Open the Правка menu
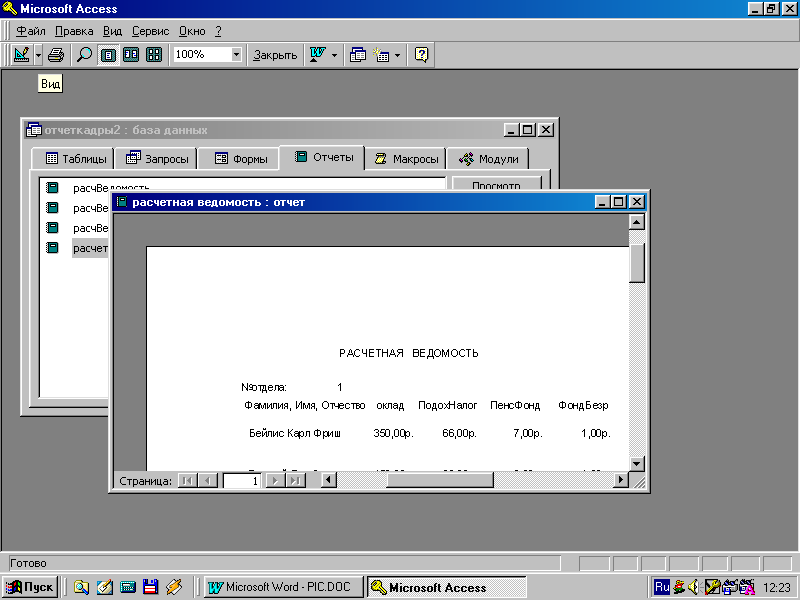Screen dimensions: 800x600 [74, 31]
